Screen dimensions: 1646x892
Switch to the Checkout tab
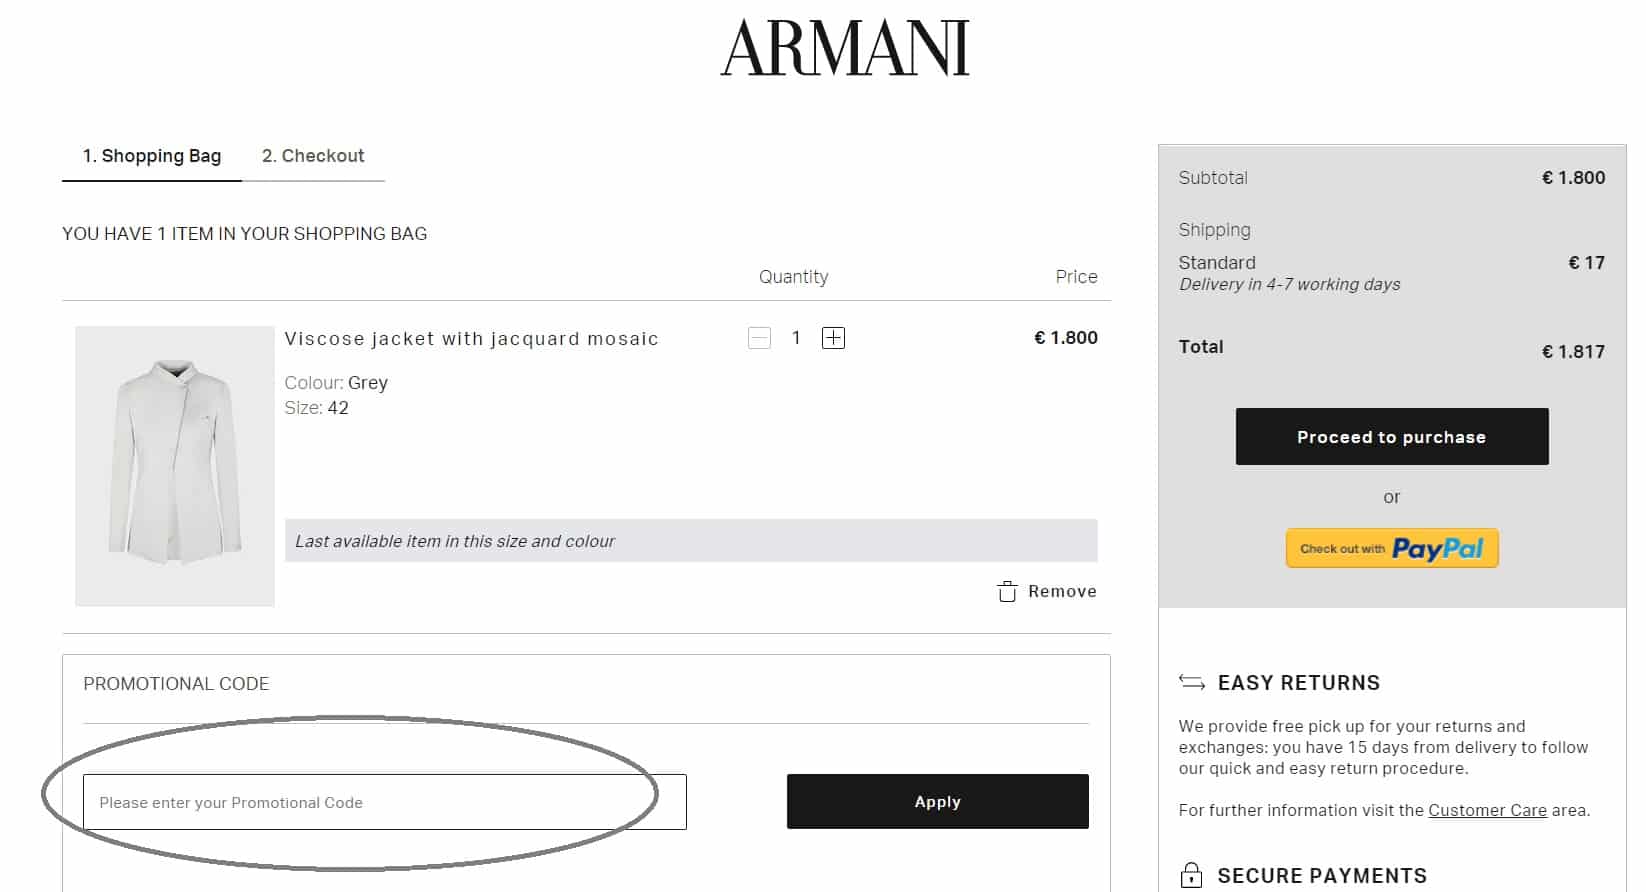(x=313, y=155)
